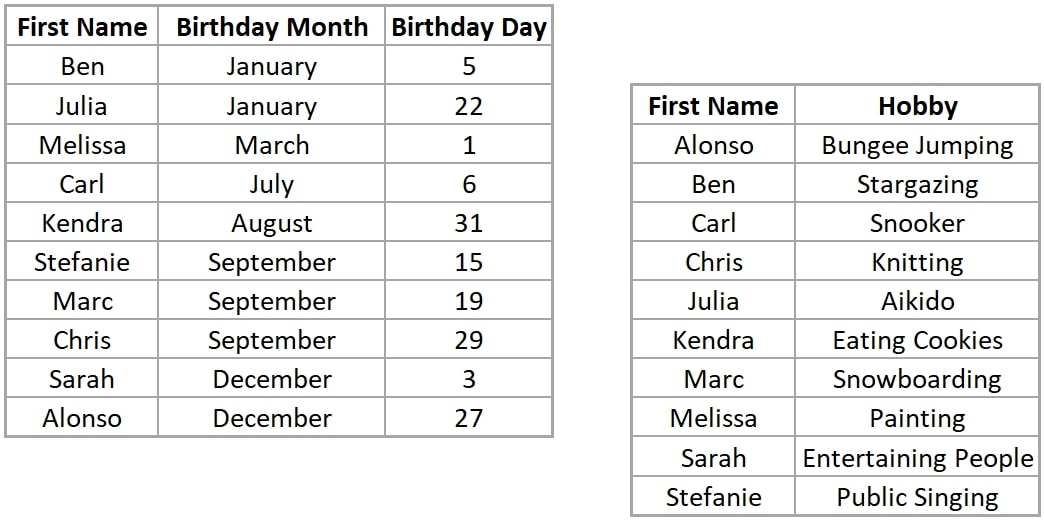Click the Painting hobby cell
The height and width of the screenshot is (521, 1044).
pyautogui.click(x=917, y=418)
